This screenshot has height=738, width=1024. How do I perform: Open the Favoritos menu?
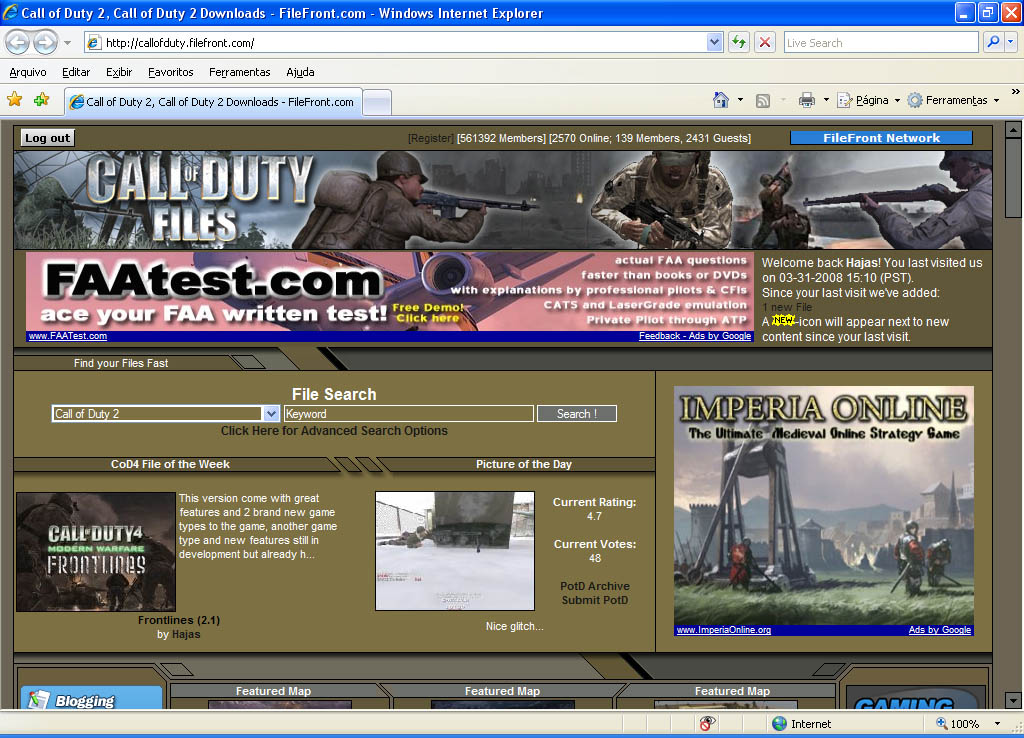coord(170,72)
